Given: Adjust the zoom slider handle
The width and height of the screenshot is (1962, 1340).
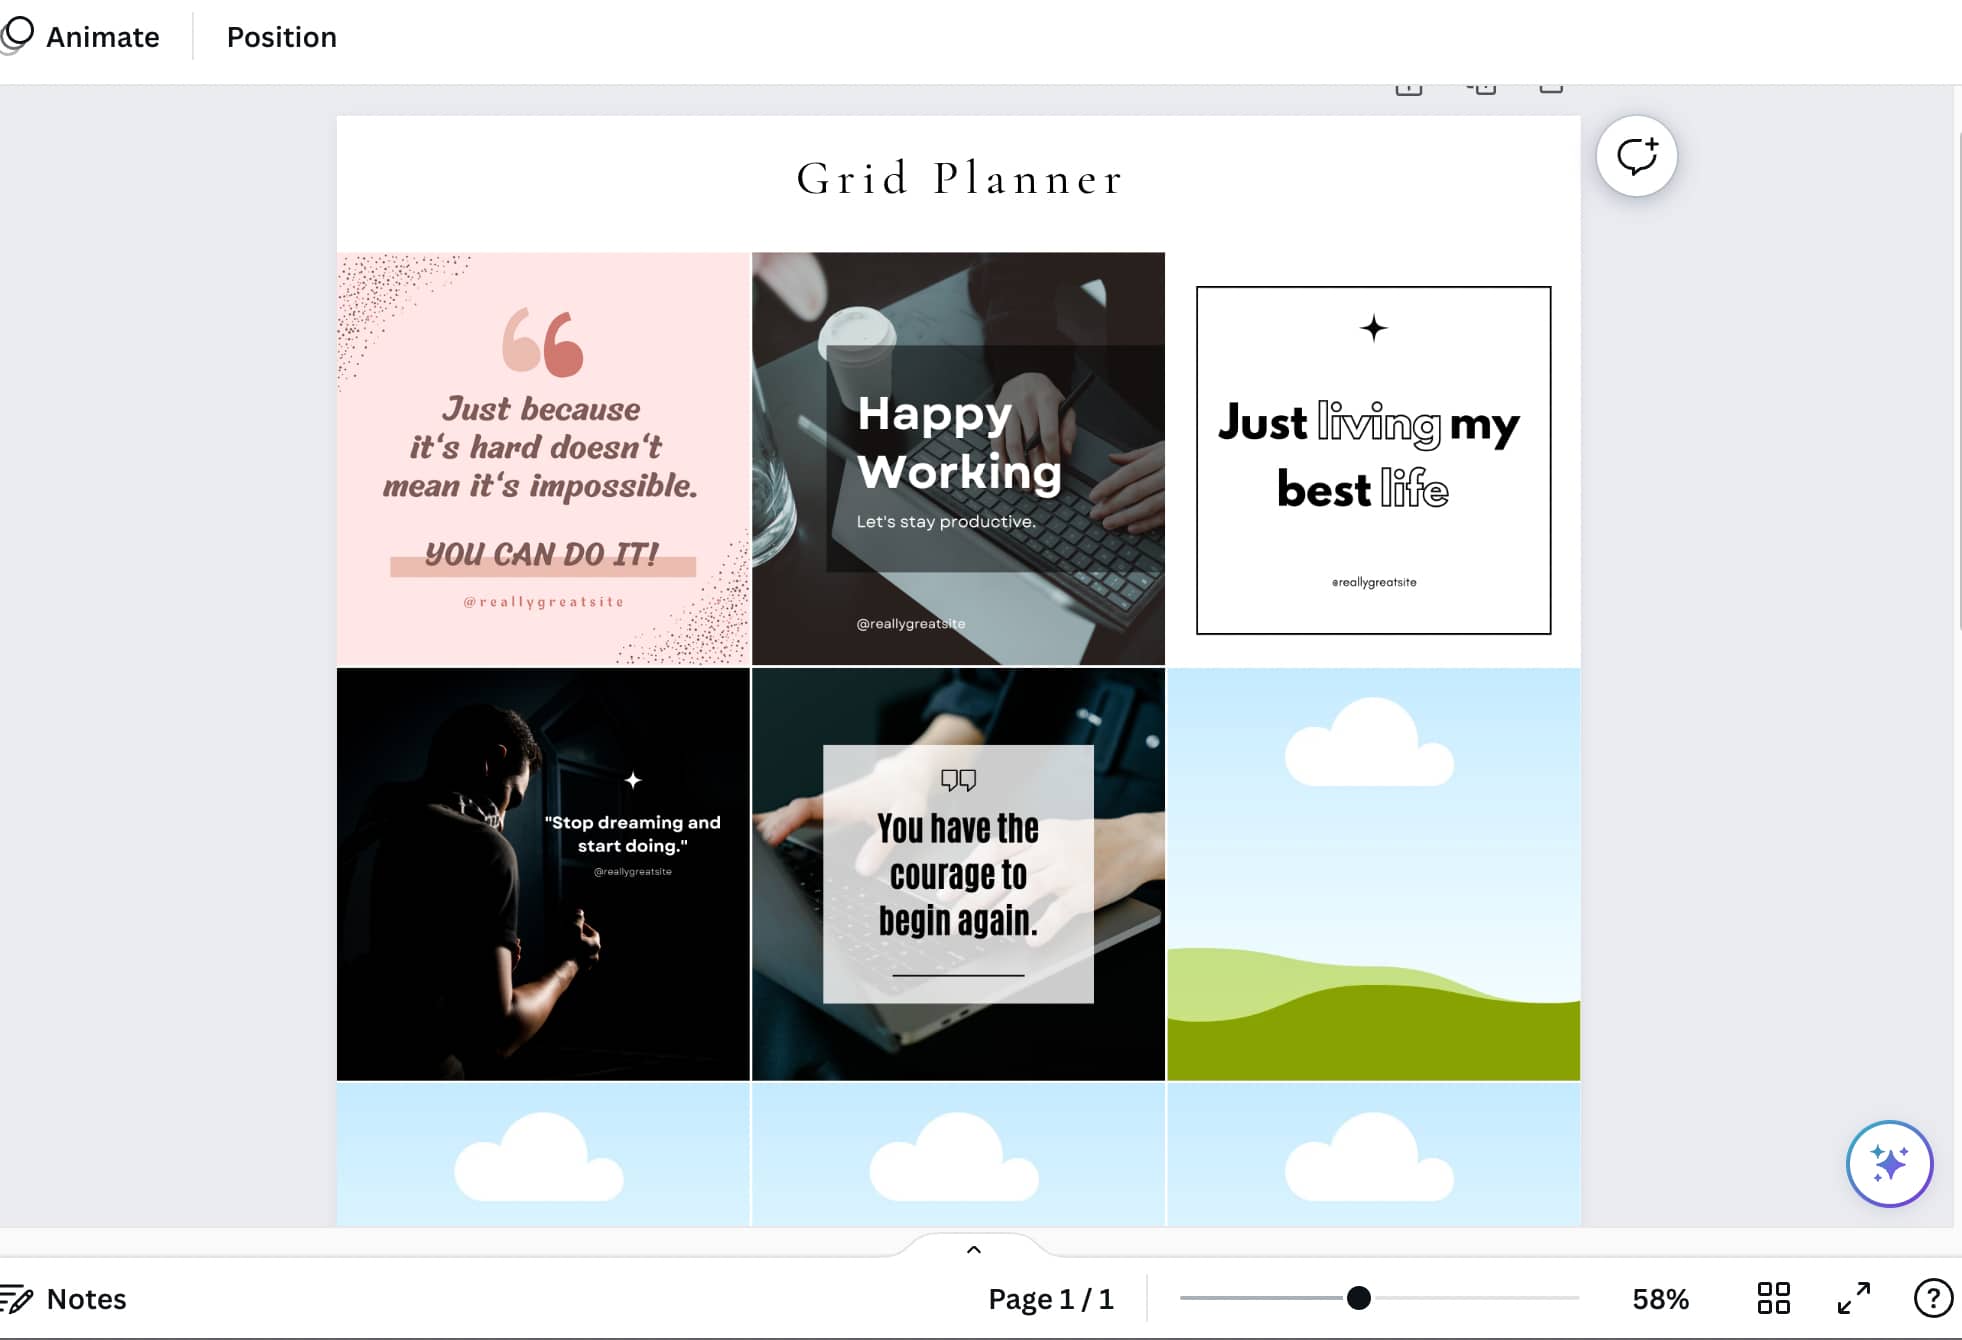Looking at the screenshot, I should (1358, 1298).
